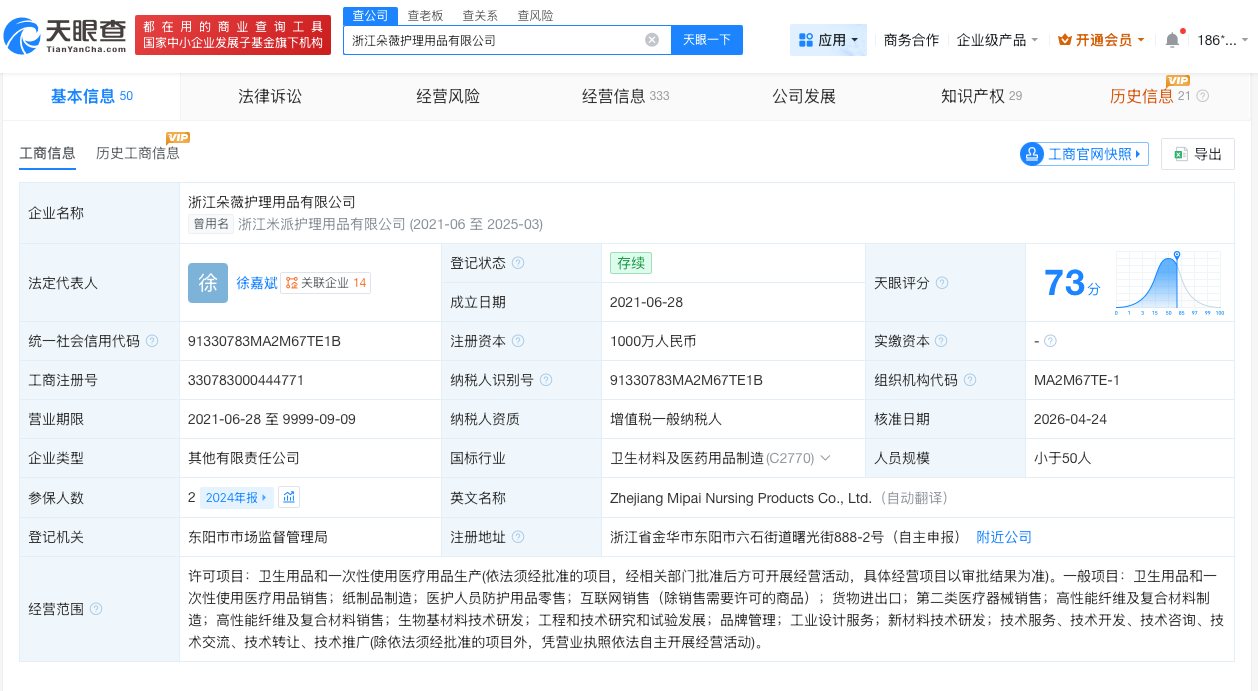This screenshot has width=1258, height=691.
Task: Click the clear input icon in search box
Action: [652, 39]
